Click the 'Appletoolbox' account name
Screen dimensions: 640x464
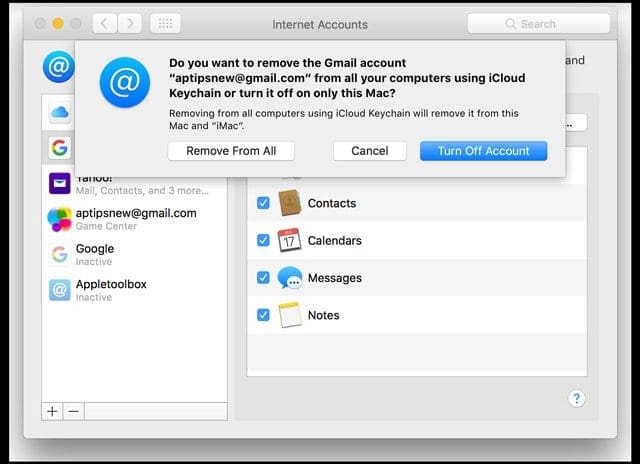(111, 284)
